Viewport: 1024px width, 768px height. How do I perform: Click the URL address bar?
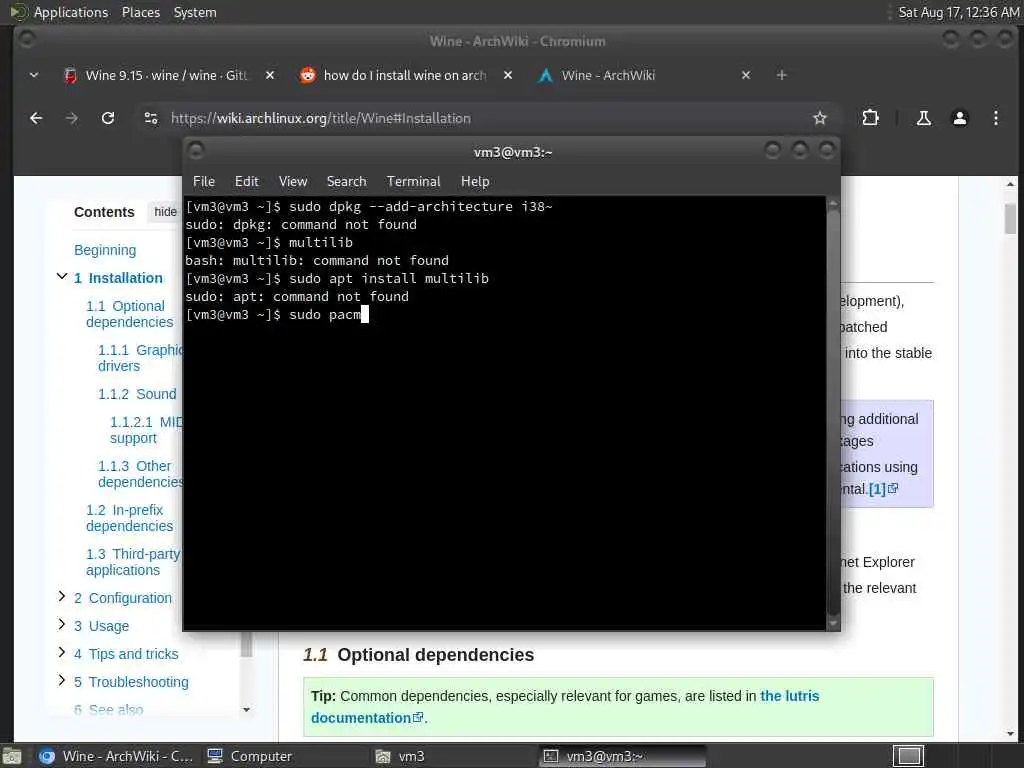(x=483, y=118)
